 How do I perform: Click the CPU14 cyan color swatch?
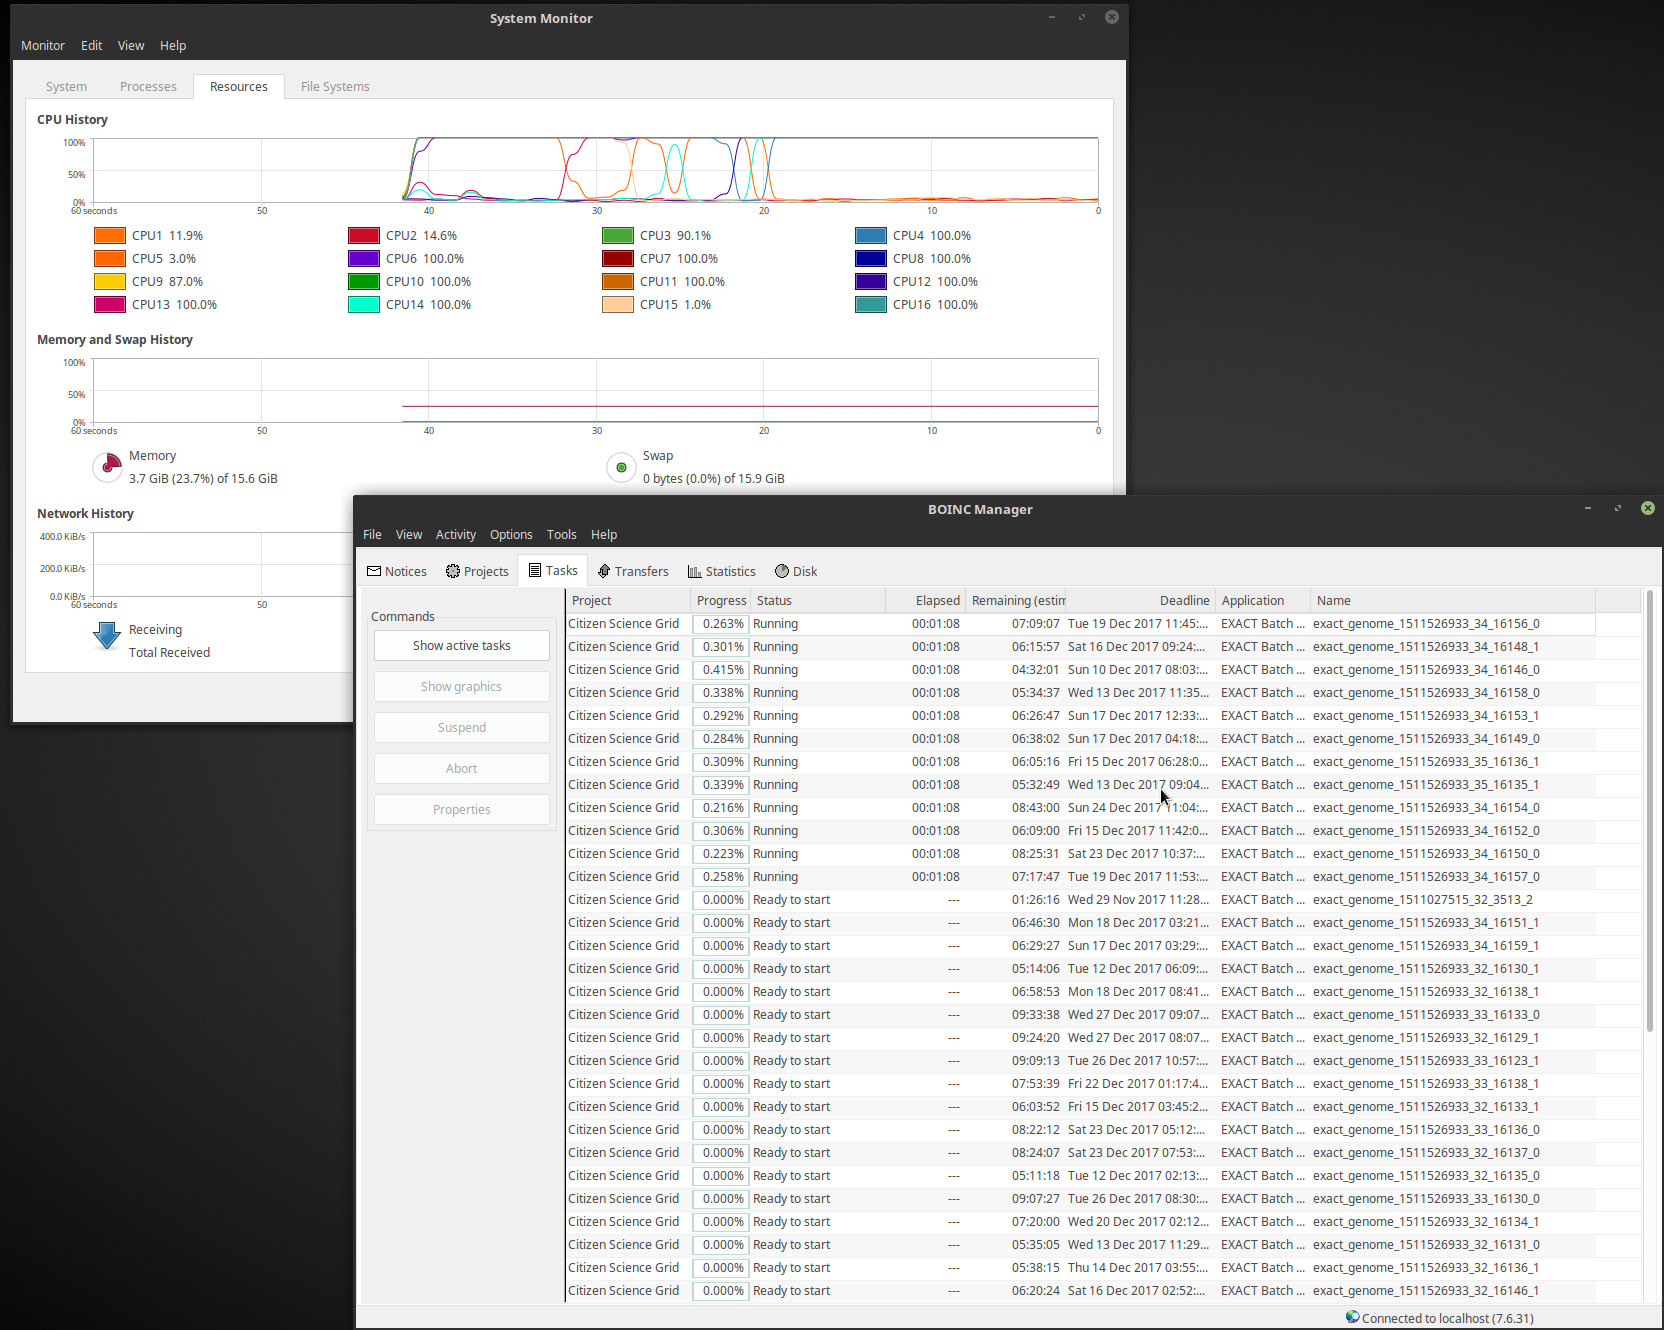[364, 305]
